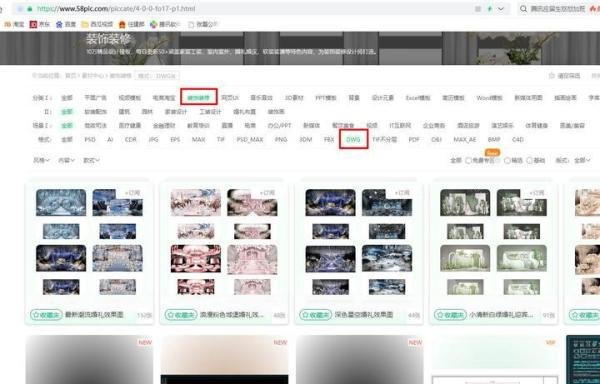Select 办公/PPT scene filter

click(x=279, y=125)
